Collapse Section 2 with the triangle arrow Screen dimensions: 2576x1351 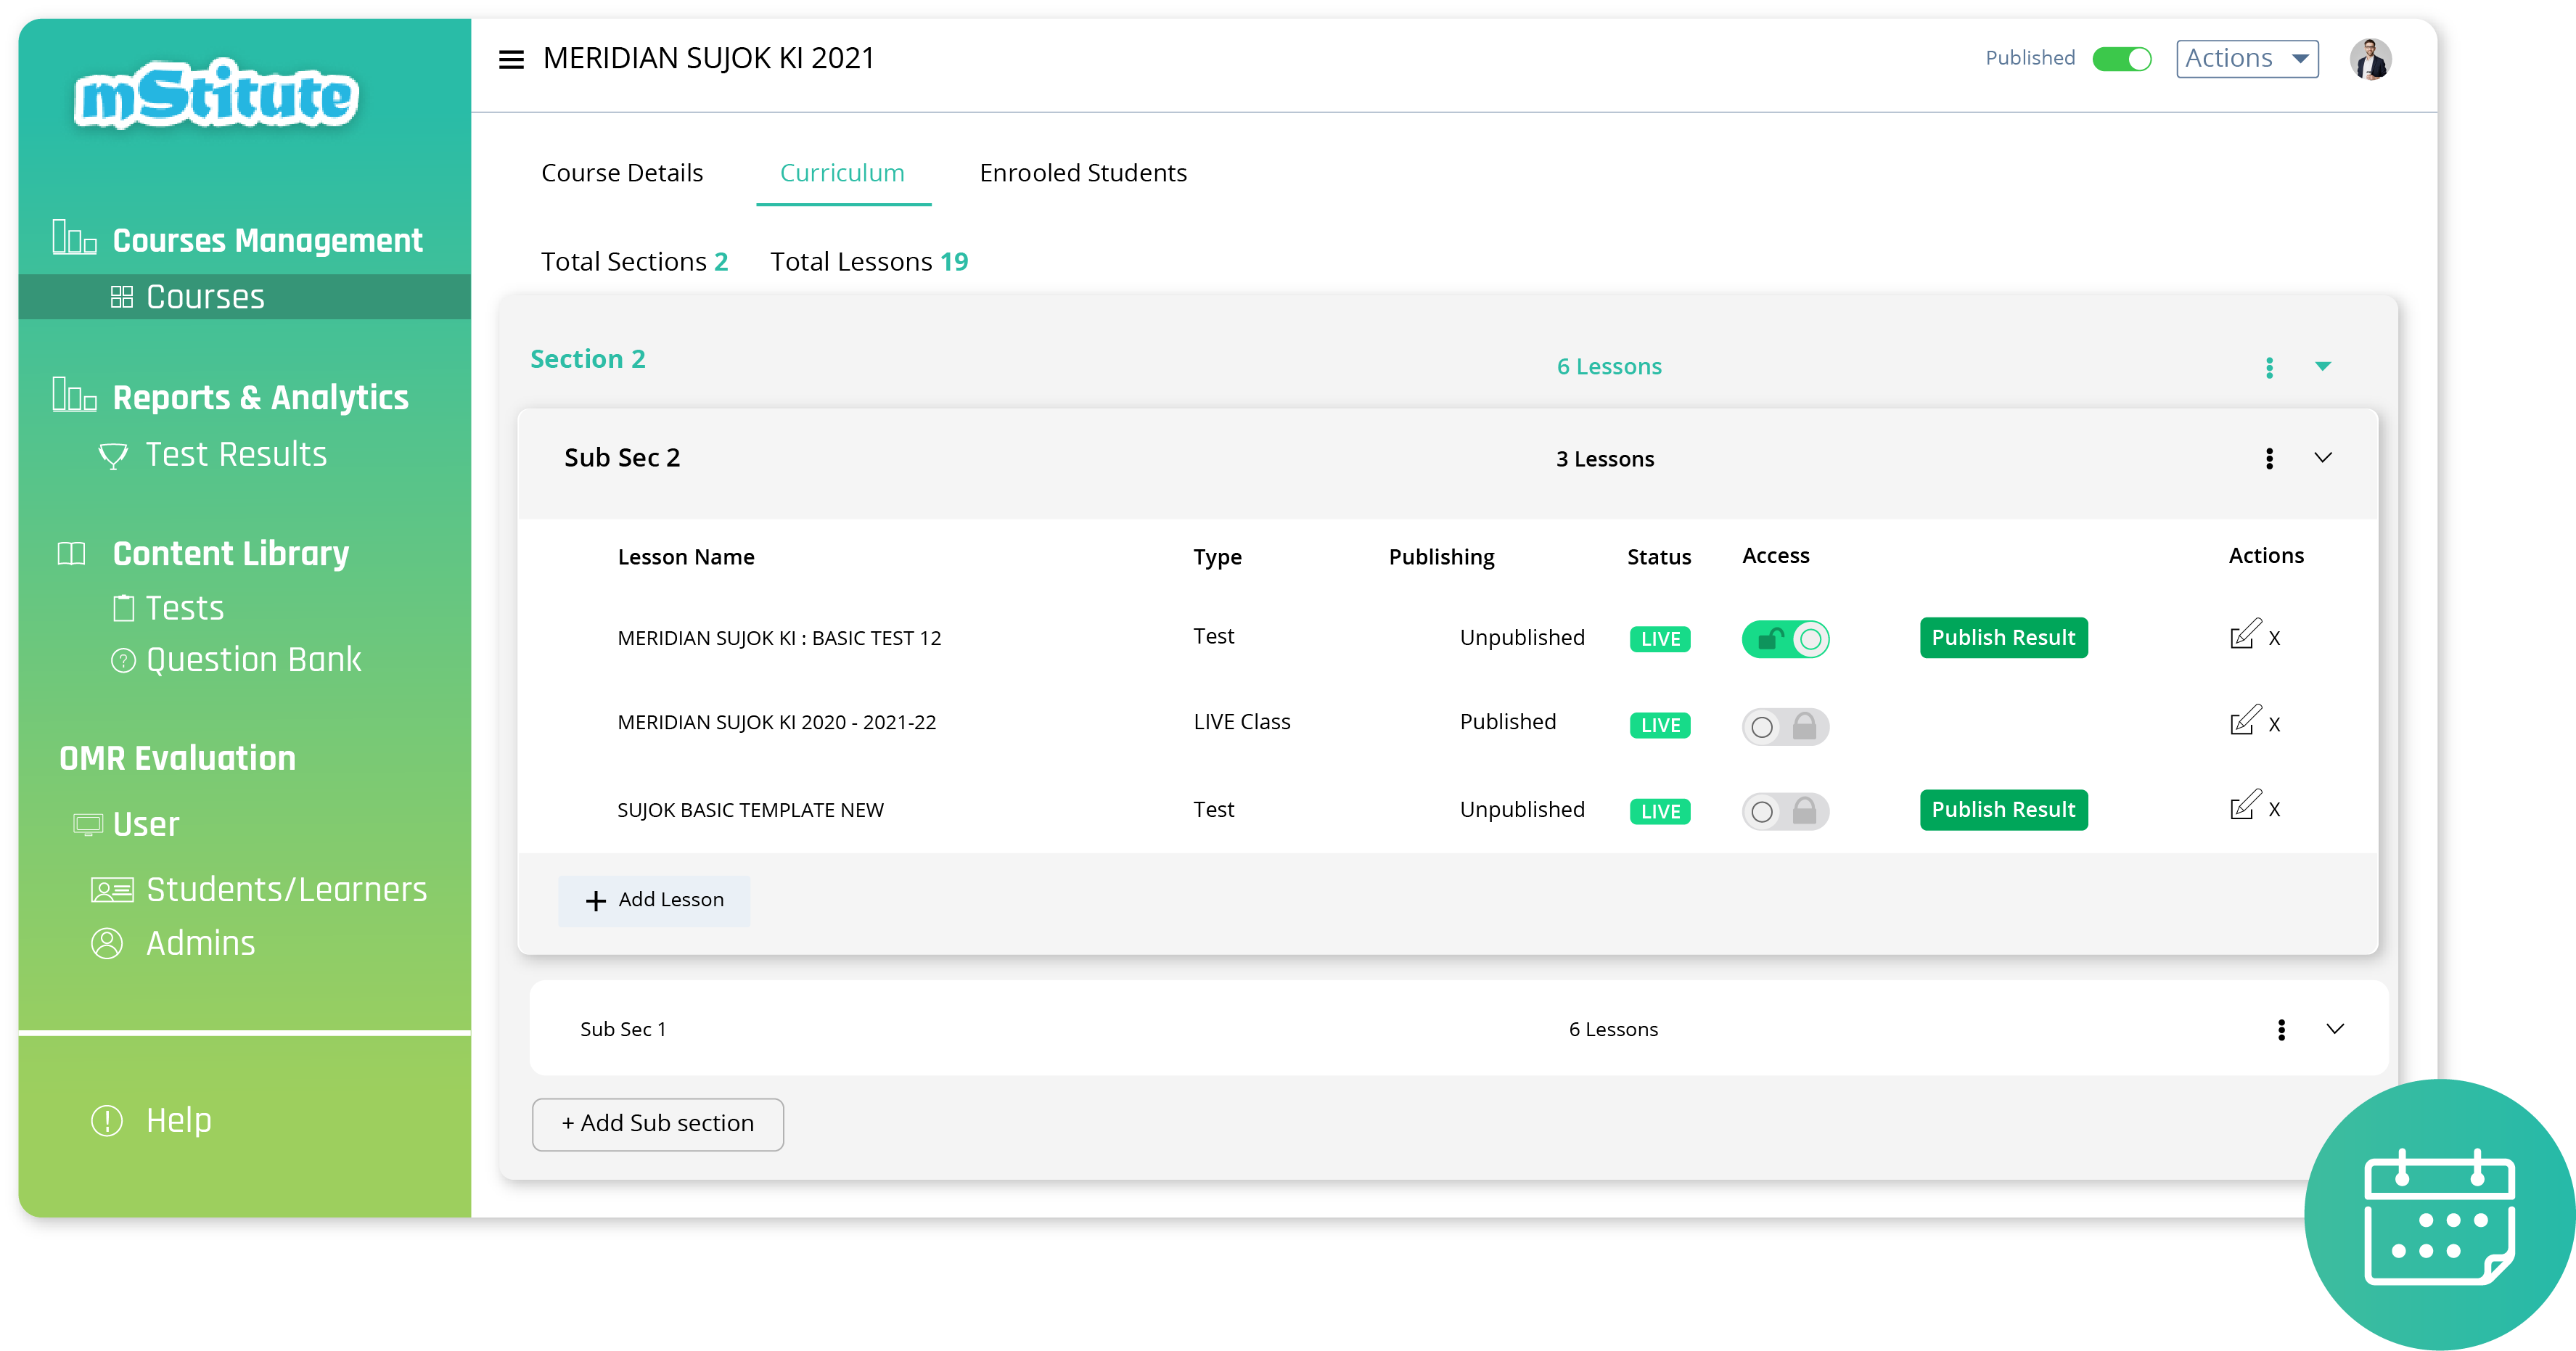pyautogui.click(x=2323, y=366)
